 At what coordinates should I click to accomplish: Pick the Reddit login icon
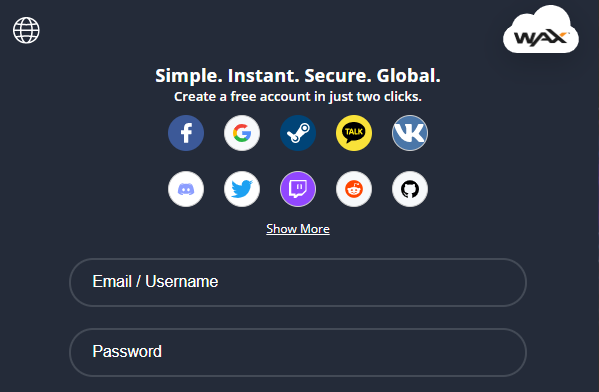[354, 189]
